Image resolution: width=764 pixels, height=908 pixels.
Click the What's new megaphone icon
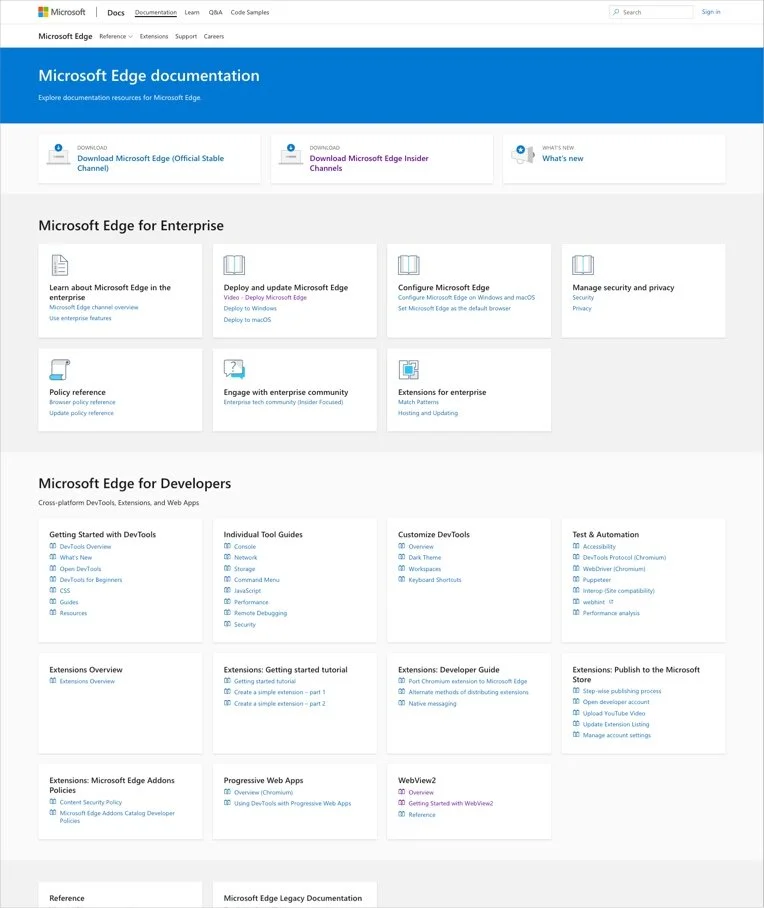(522, 154)
